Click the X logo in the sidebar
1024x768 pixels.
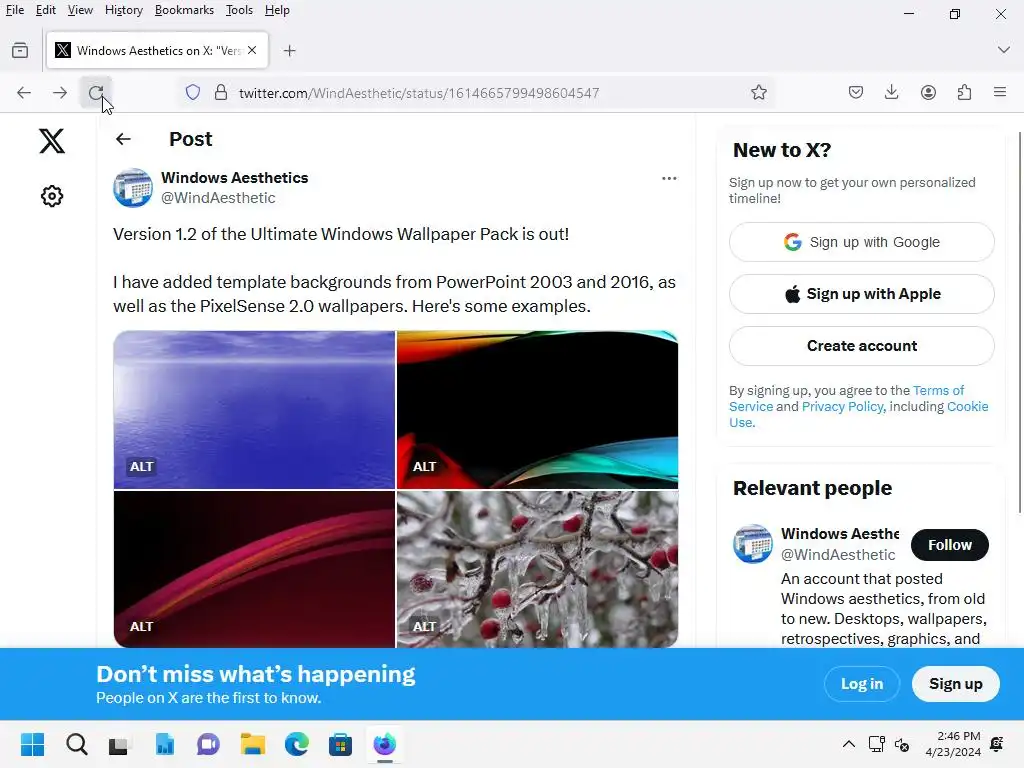pos(52,141)
